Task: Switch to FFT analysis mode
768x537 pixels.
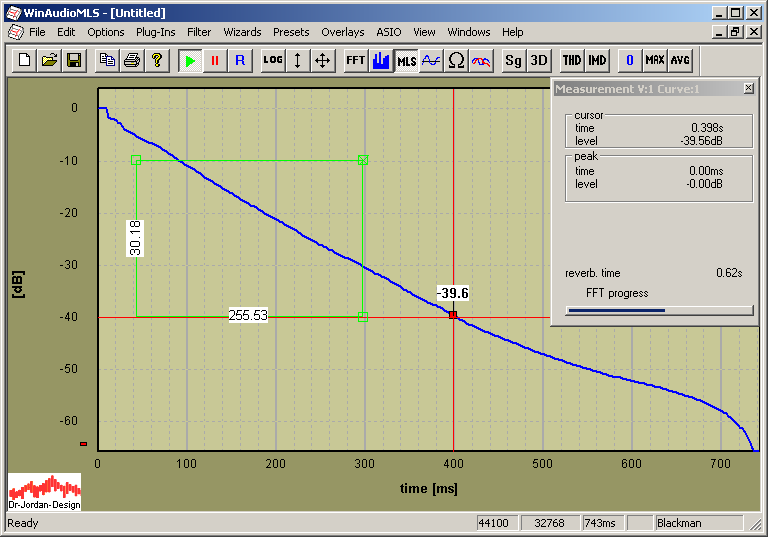Action: coord(355,60)
